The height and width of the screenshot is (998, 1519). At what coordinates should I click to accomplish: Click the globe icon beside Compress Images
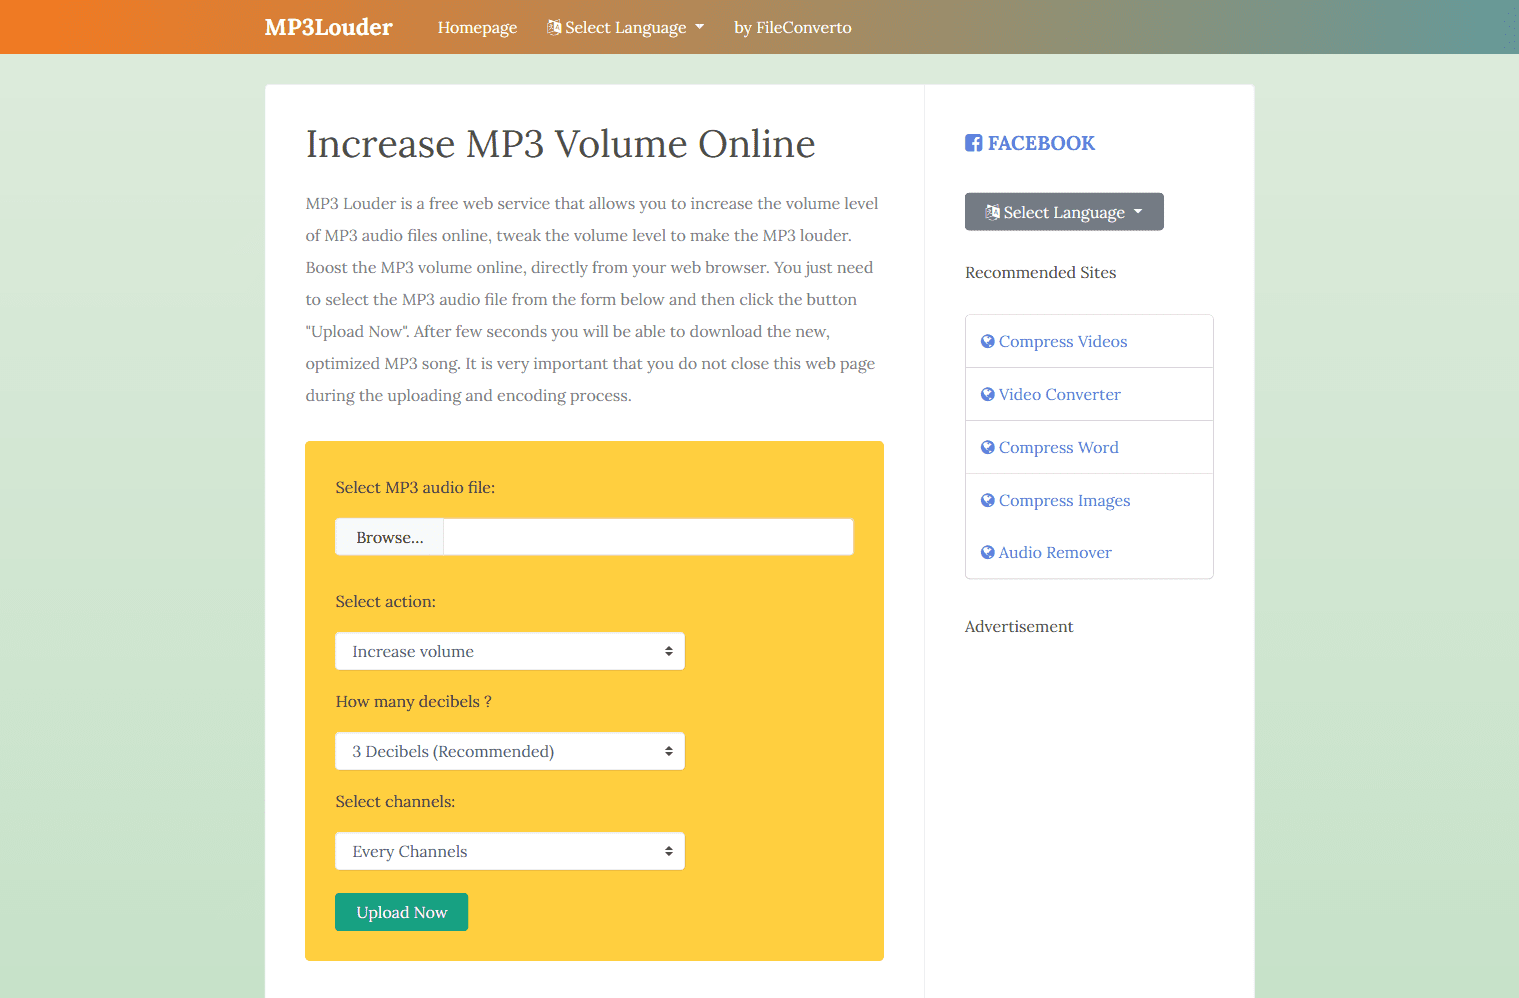[x=988, y=500]
